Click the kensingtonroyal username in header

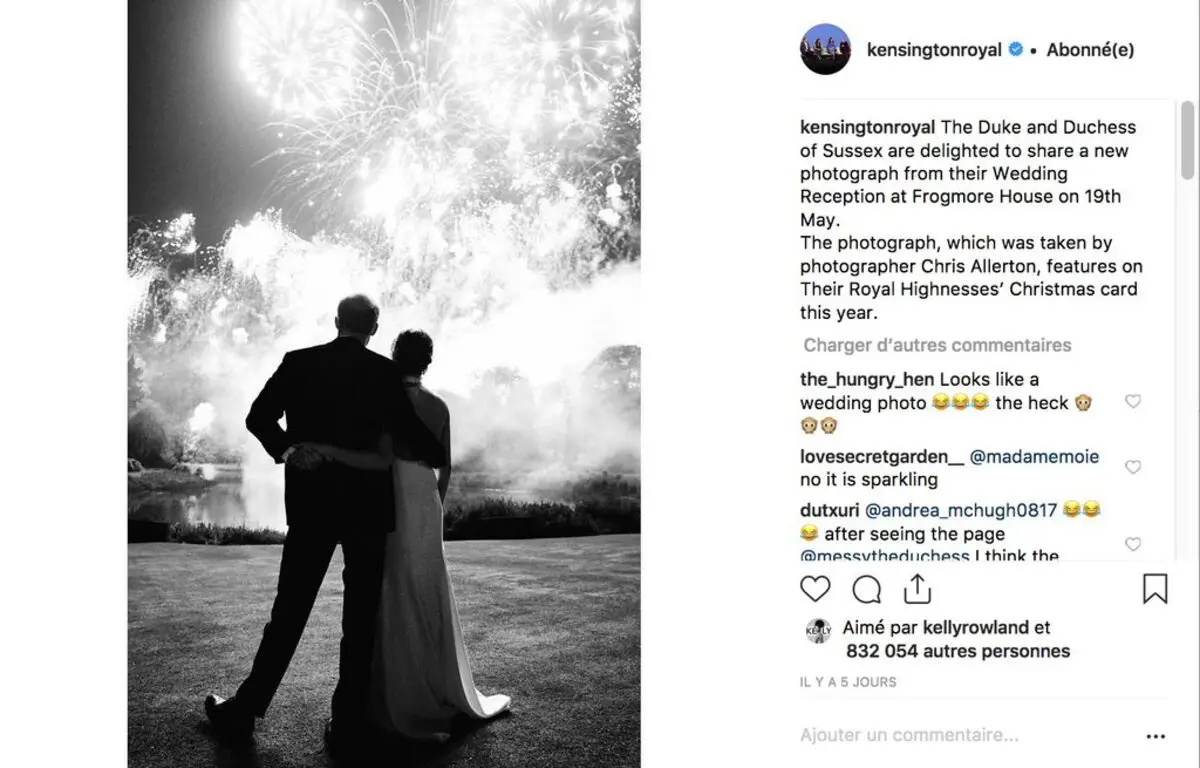934,50
